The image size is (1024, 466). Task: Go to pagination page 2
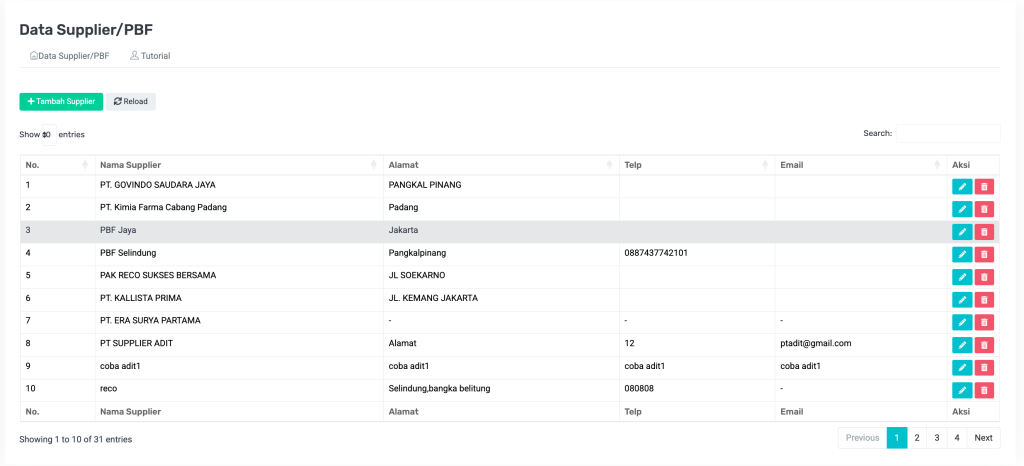coord(917,438)
